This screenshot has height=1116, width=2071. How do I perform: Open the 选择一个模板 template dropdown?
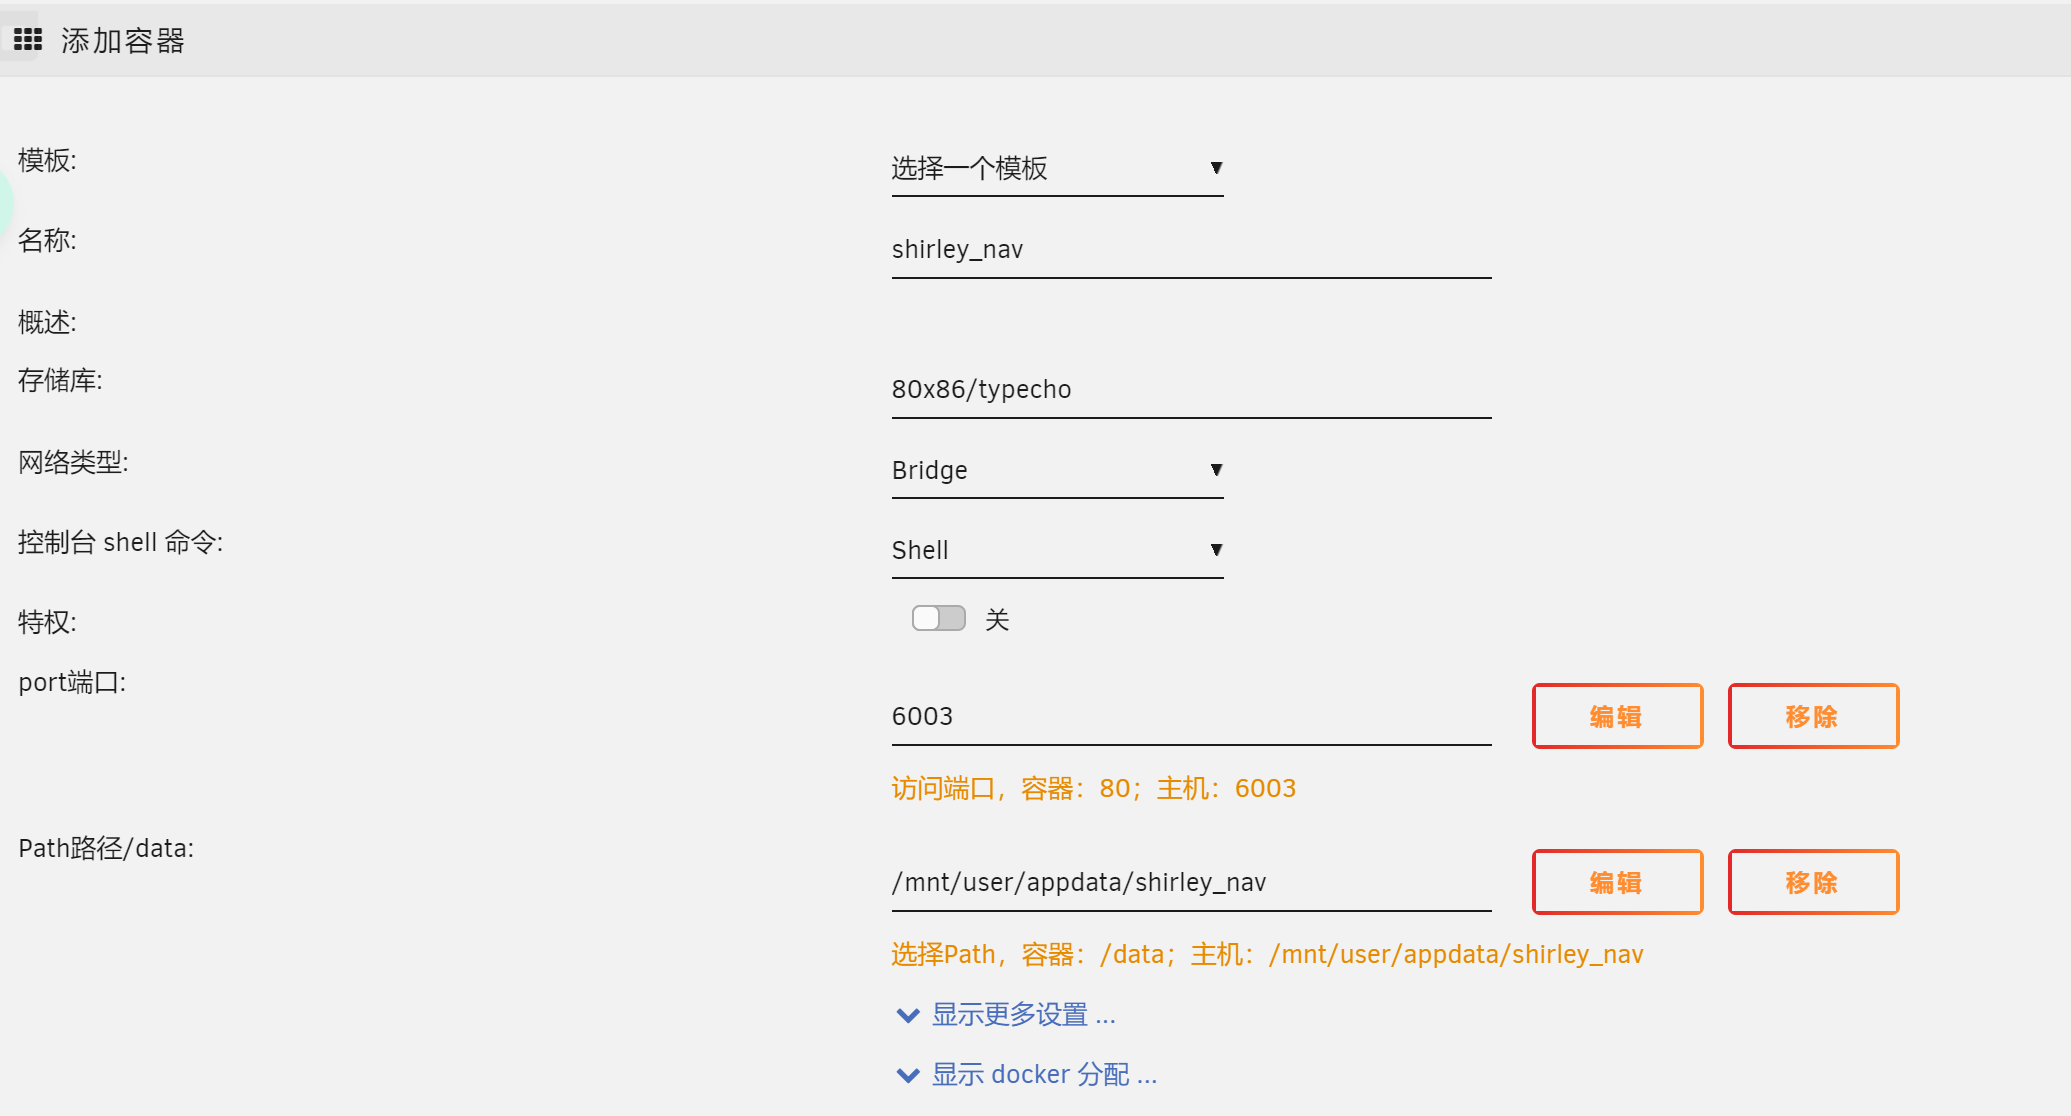1057,169
